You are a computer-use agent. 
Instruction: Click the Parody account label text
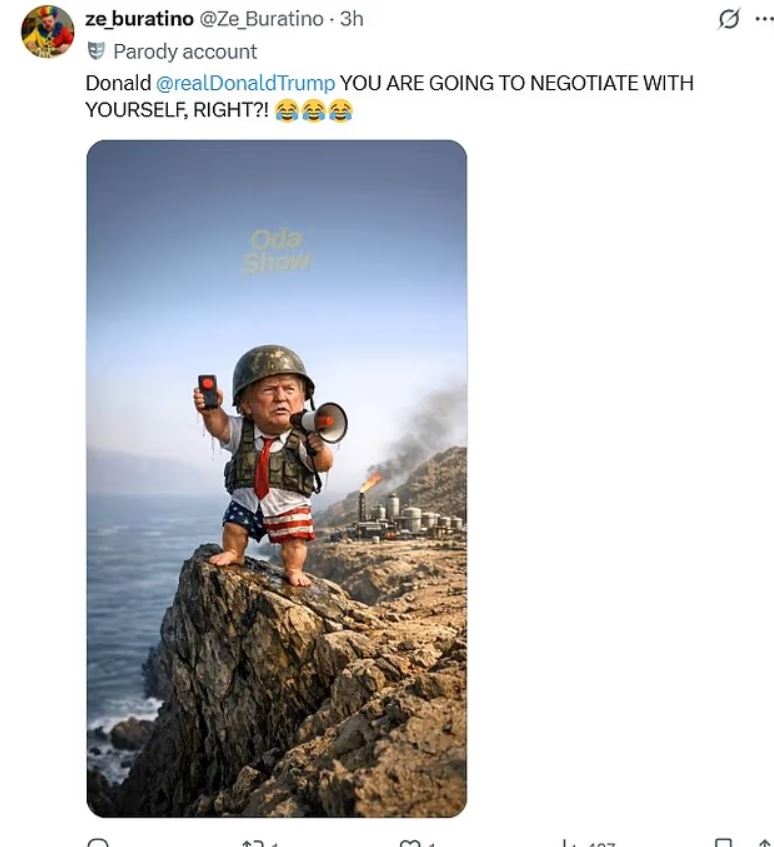point(184,51)
